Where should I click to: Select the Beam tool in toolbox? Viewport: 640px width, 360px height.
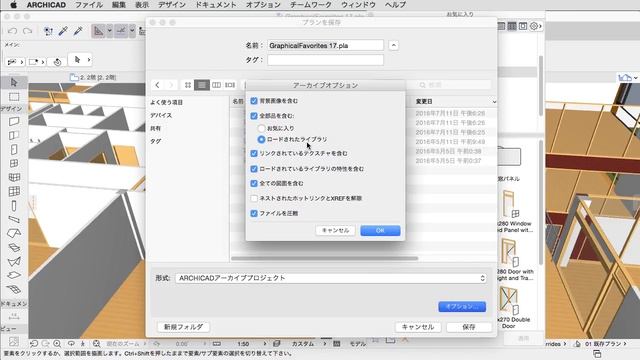click(x=14, y=219)
